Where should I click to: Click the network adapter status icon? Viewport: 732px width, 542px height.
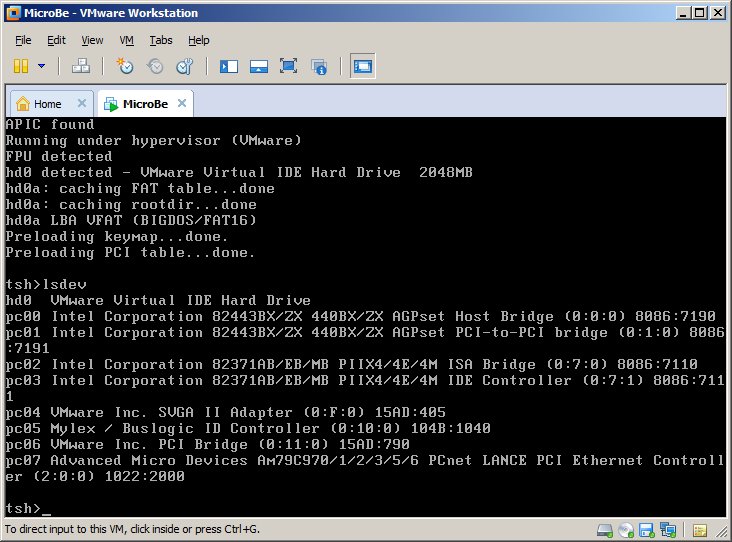[668, 530]
